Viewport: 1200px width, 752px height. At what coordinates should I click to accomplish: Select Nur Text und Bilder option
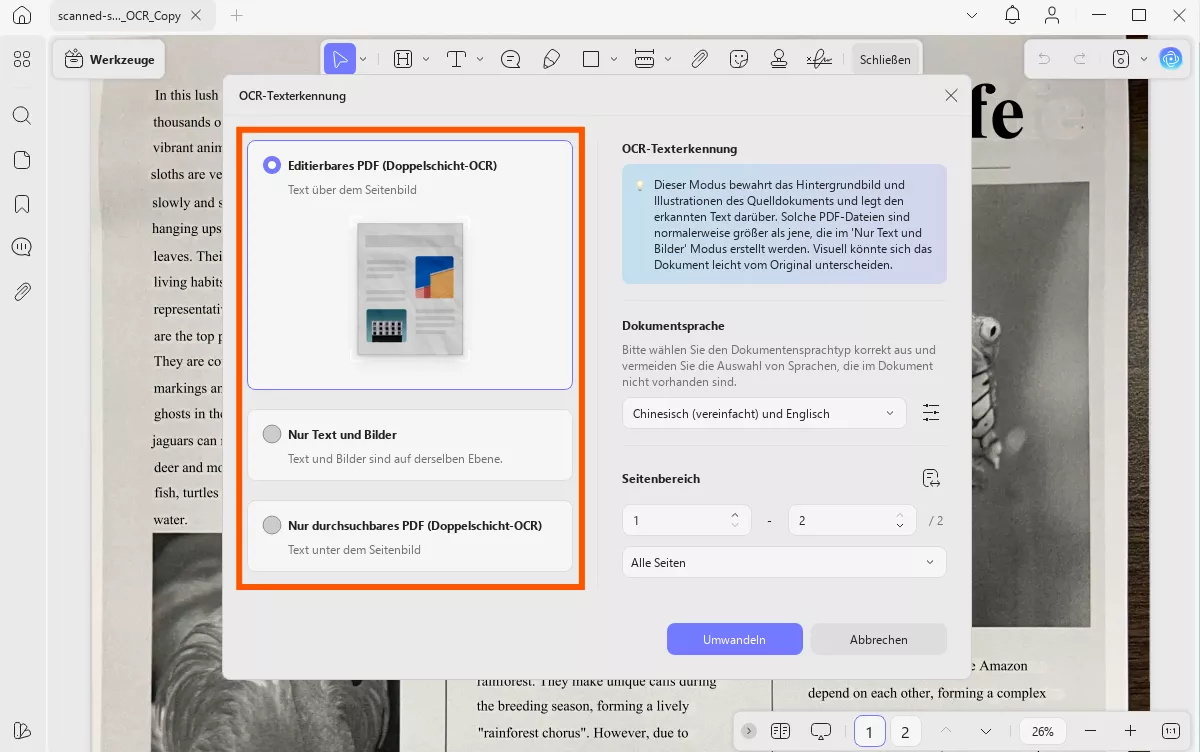pyautogui.click(x=272, y=435)
